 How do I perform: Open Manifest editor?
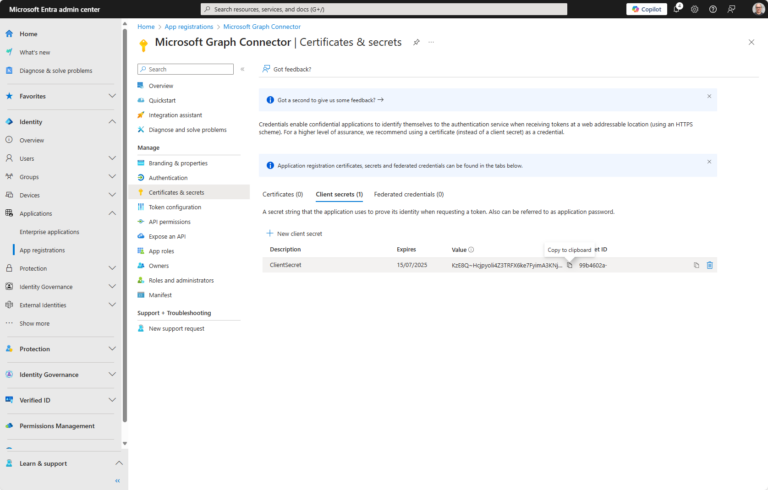(x=160, y=295)
